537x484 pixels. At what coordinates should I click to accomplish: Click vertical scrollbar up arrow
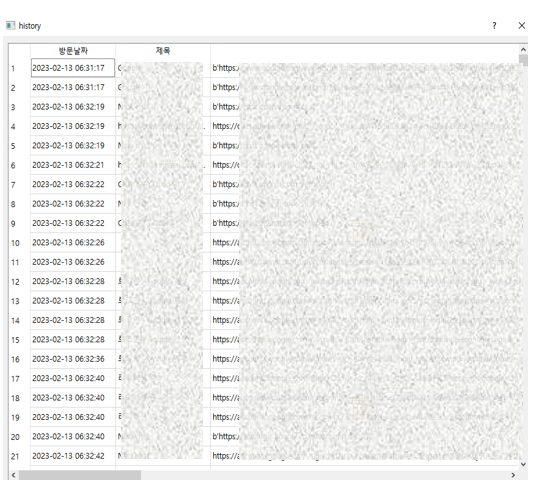click(x=523, y=49)
